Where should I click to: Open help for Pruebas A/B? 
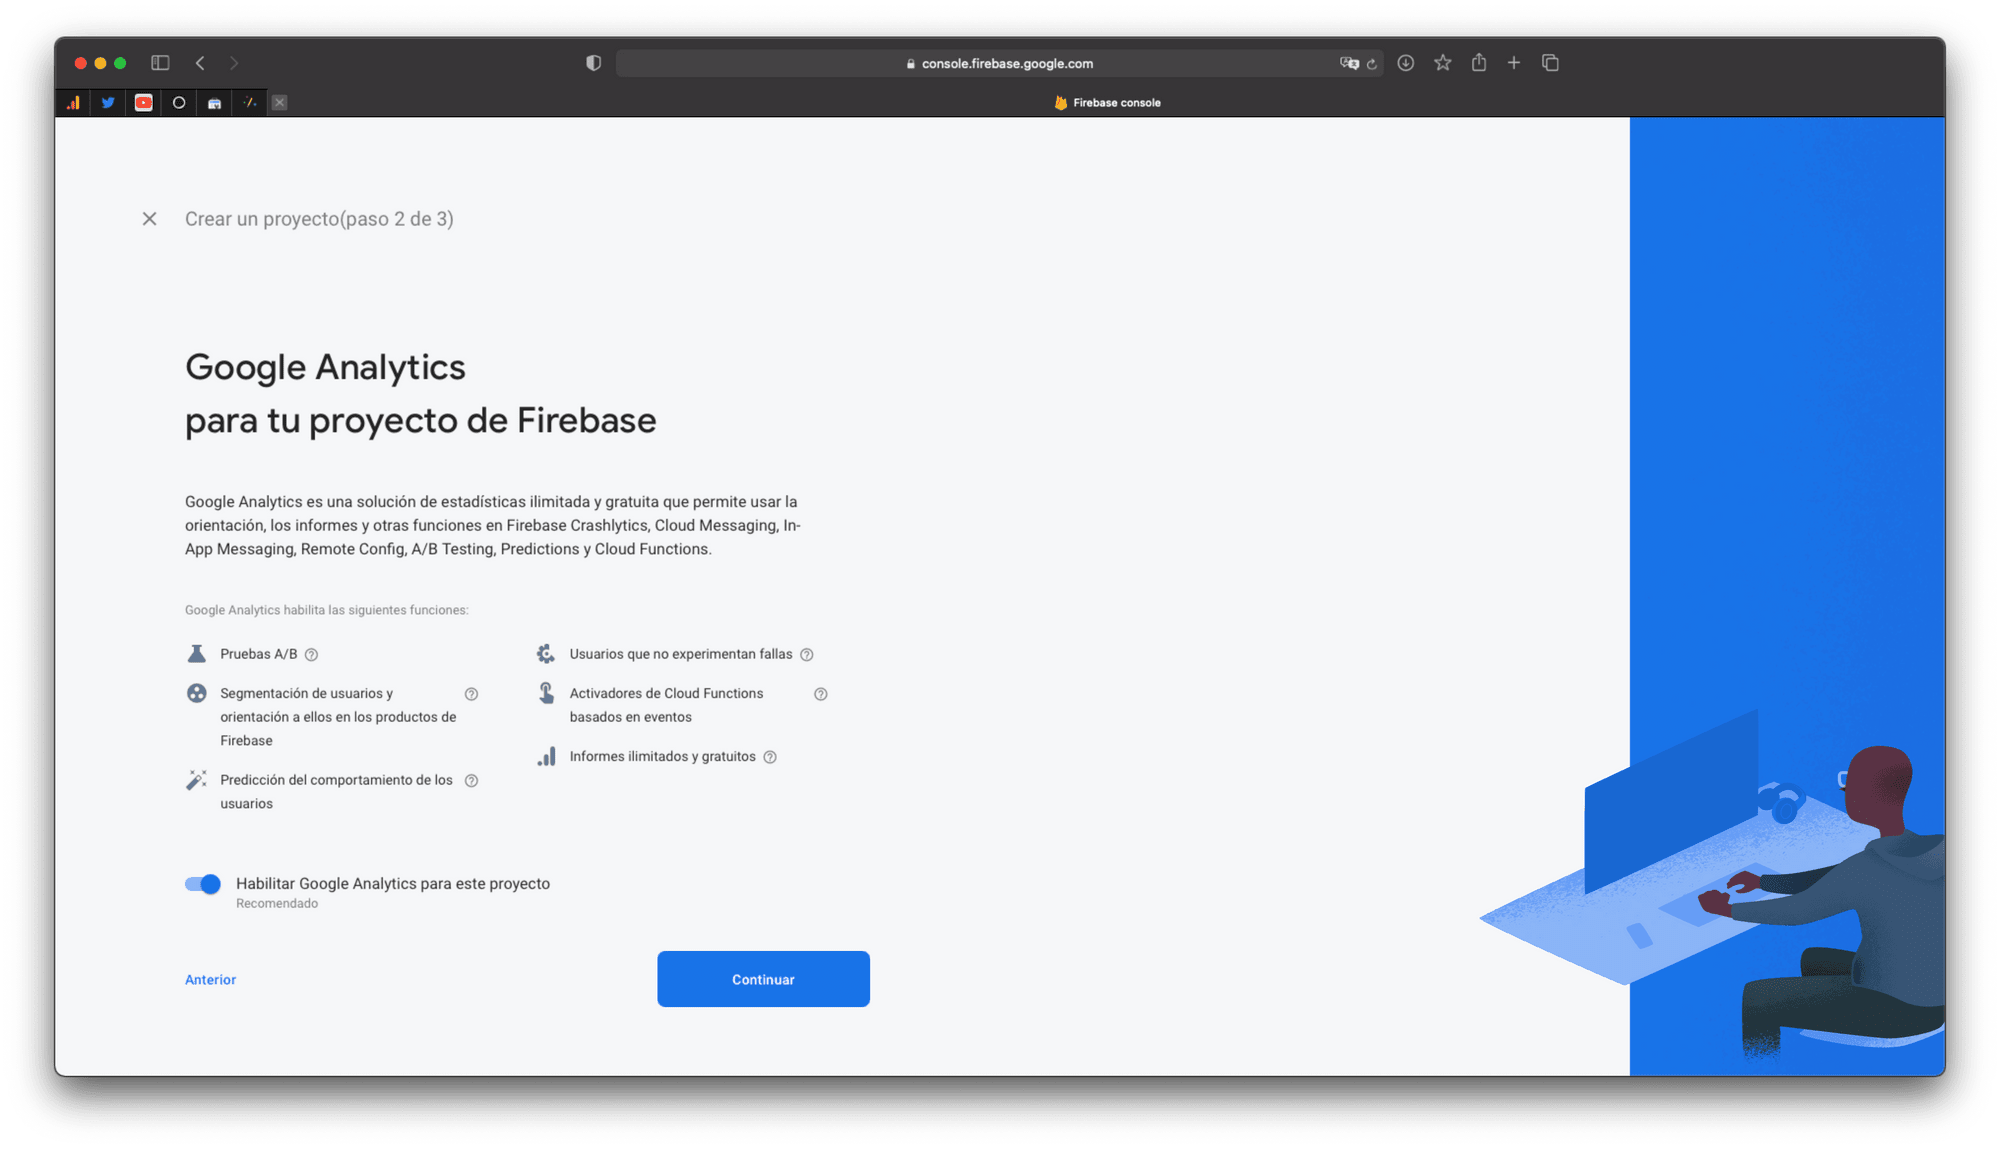click(x=311, y=655)
